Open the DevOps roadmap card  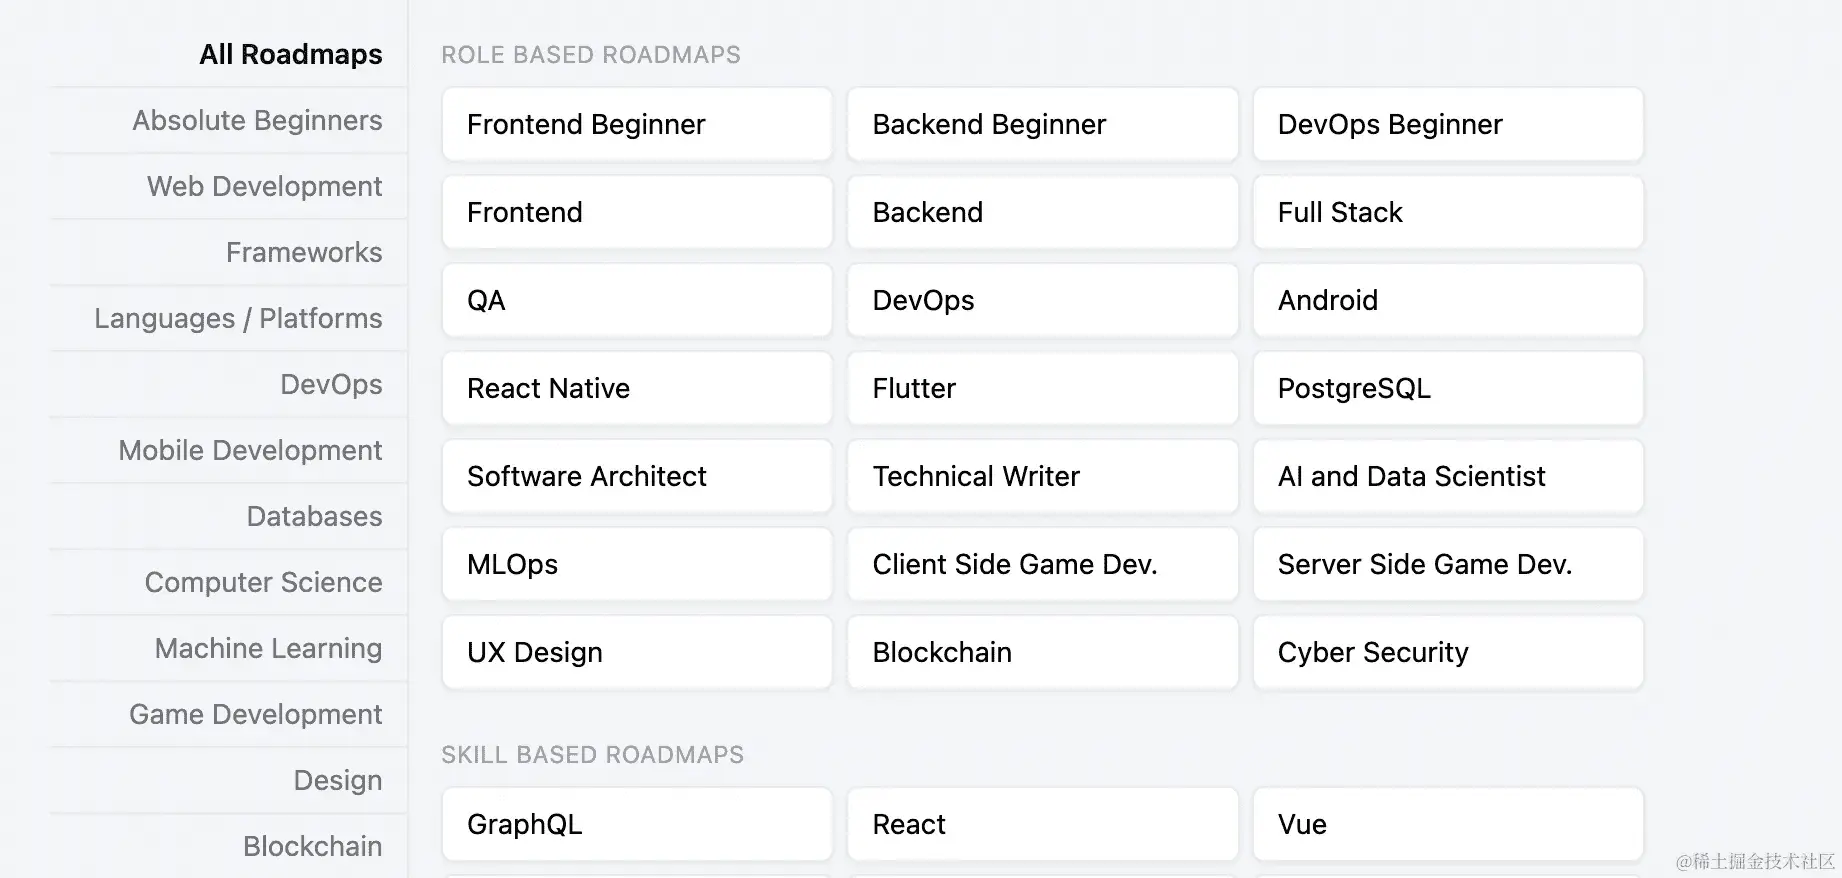(x=1042, y=300)
